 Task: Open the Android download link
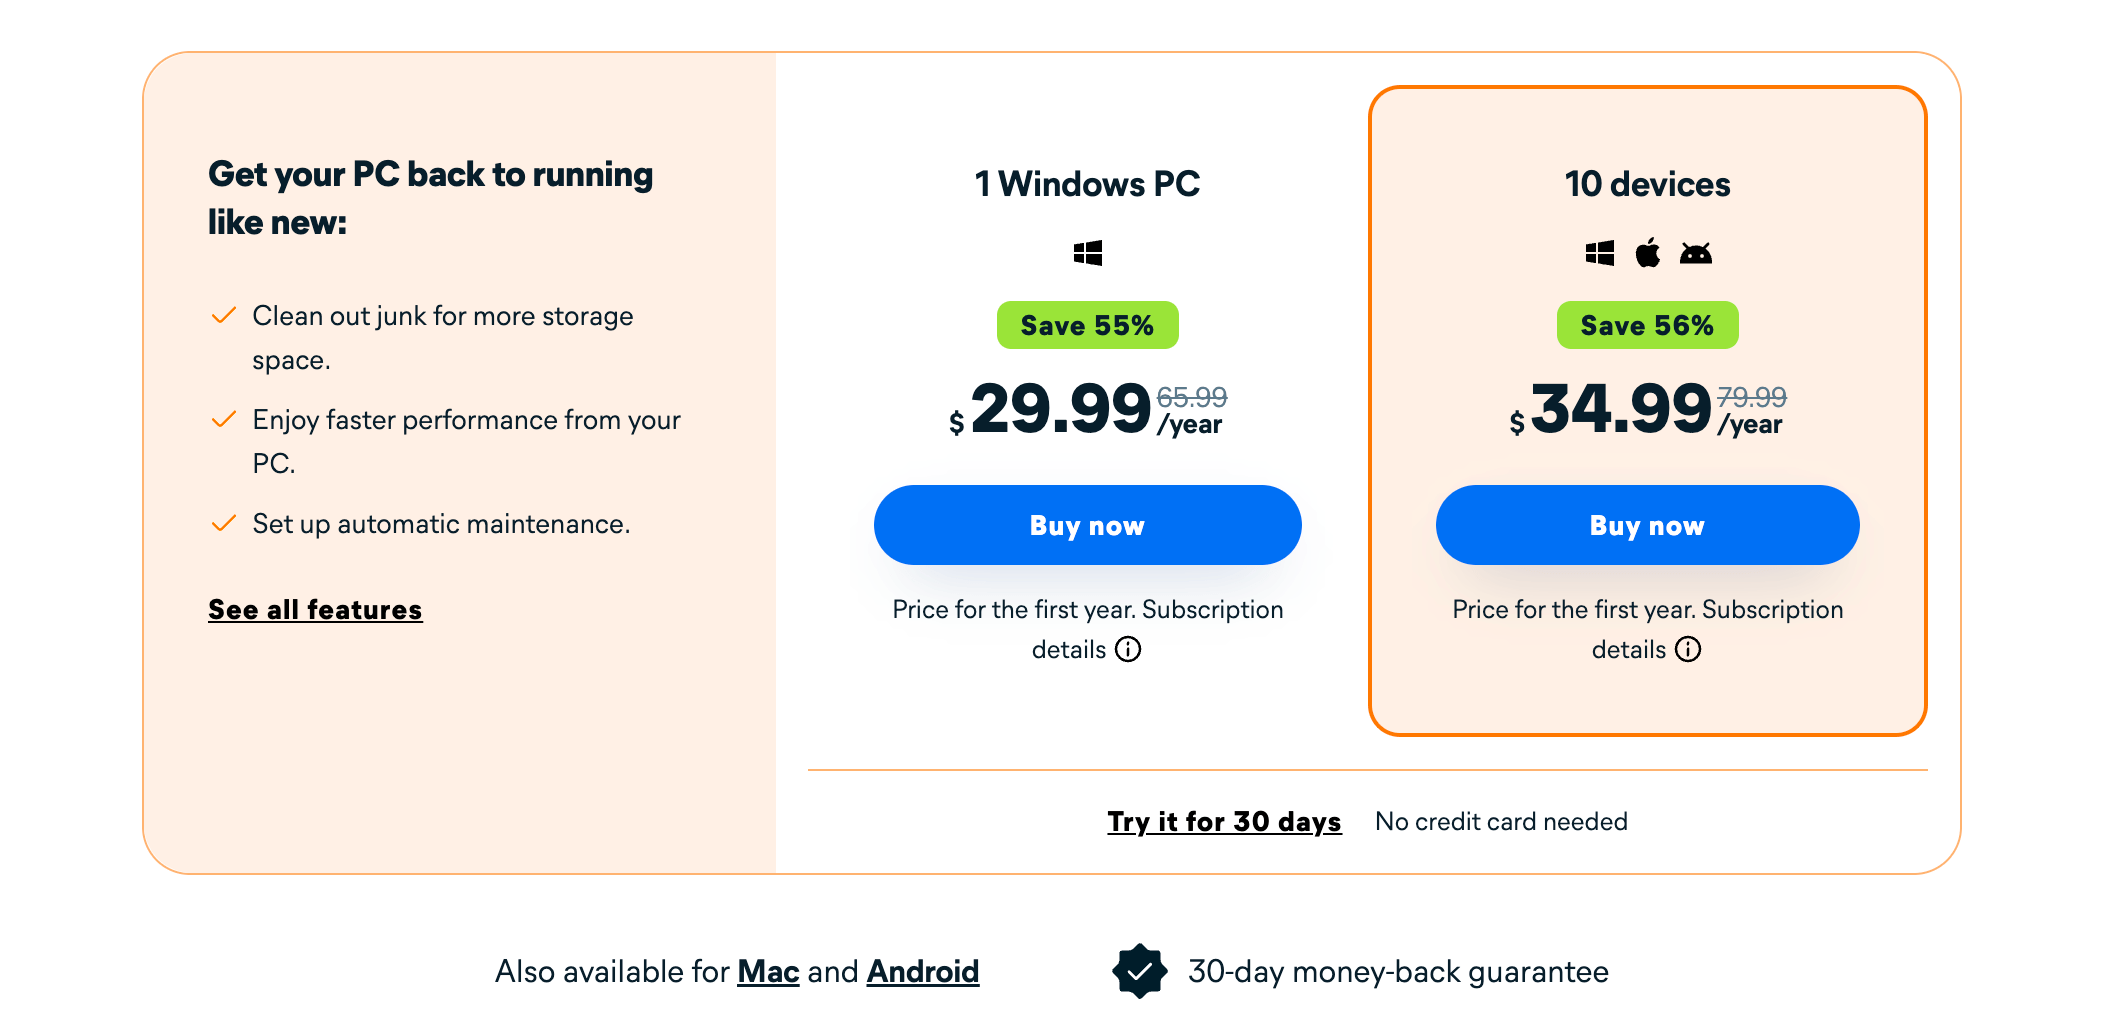[922, 970]
